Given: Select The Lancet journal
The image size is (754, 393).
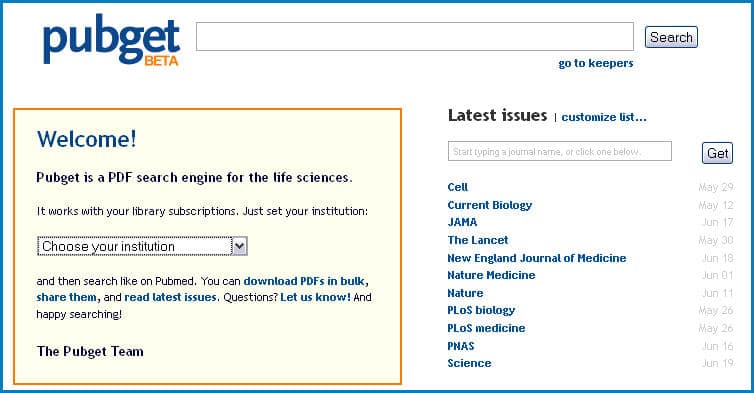Looking at the screenshot, I should click(478, 240).
